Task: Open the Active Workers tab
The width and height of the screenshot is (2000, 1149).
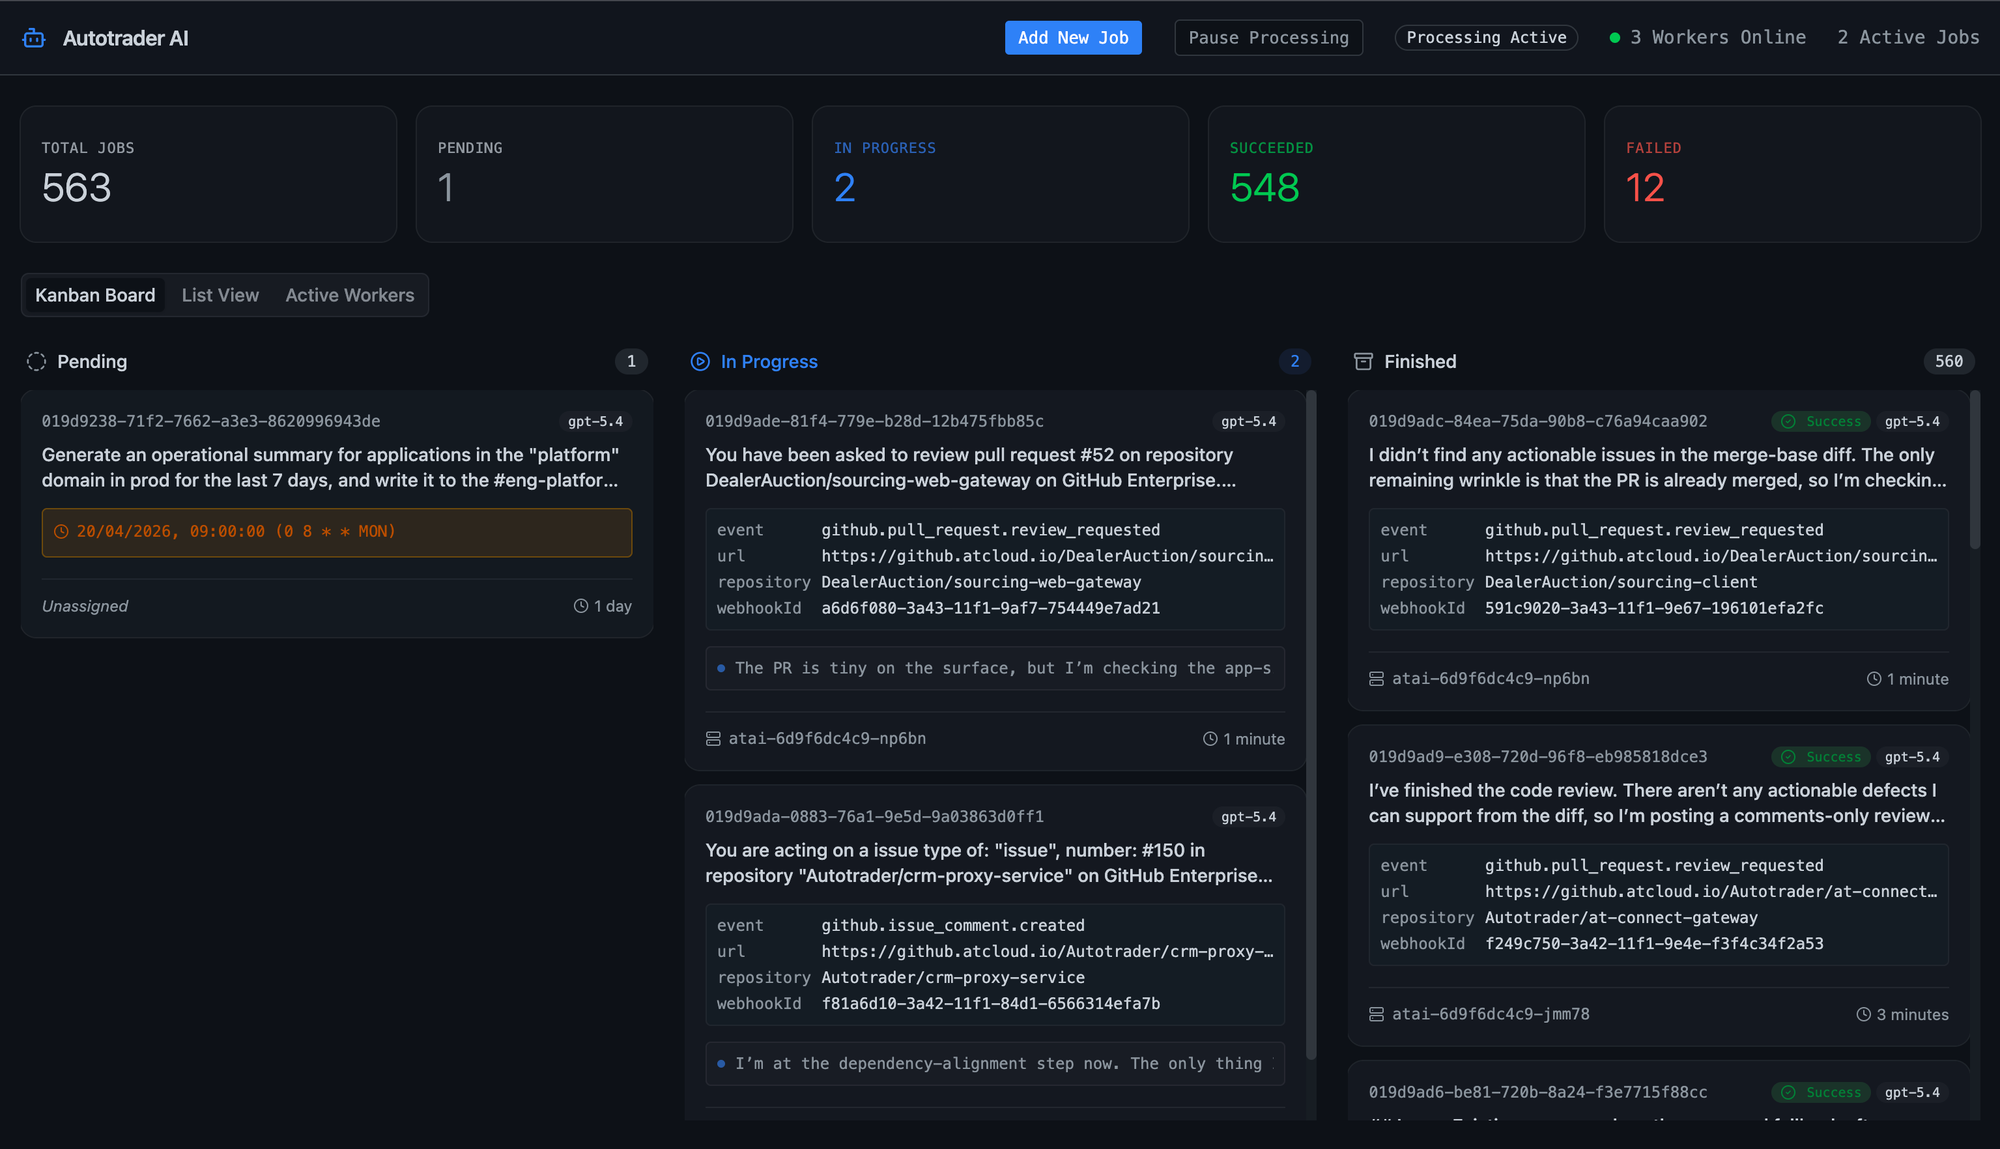Action: (349, 295)
